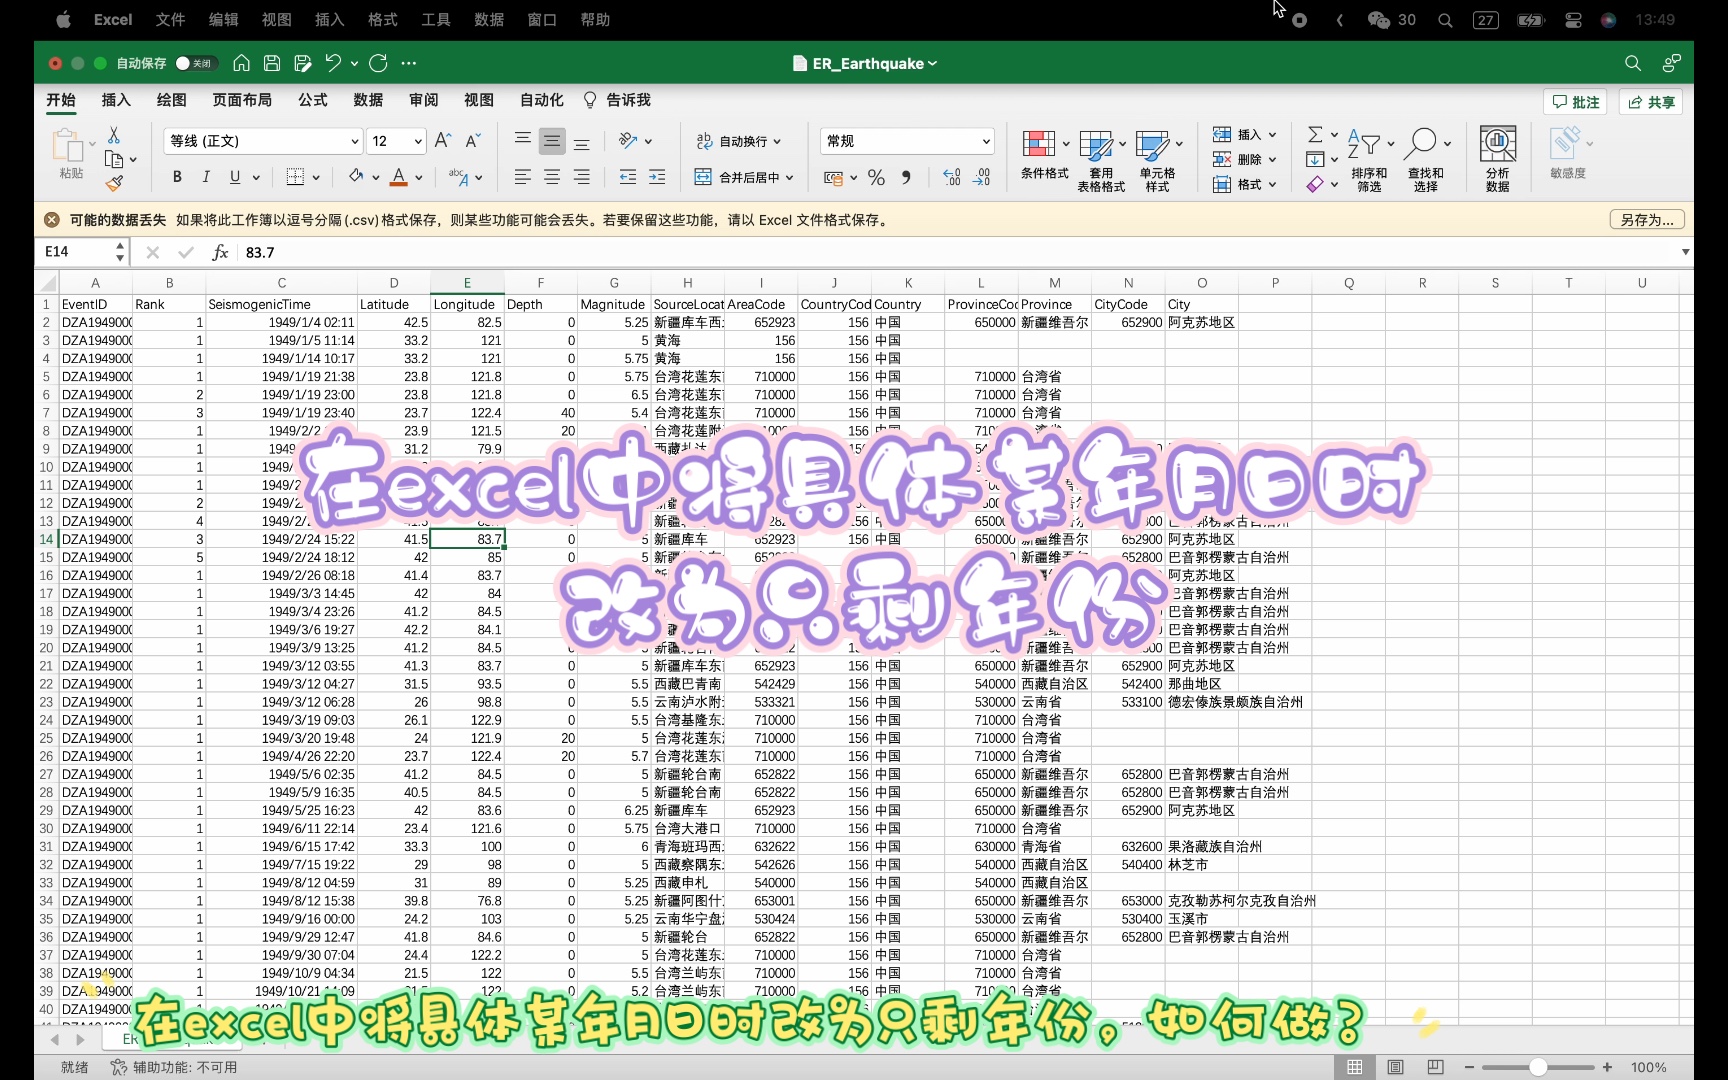Align text left in cell

pos(522,177)
